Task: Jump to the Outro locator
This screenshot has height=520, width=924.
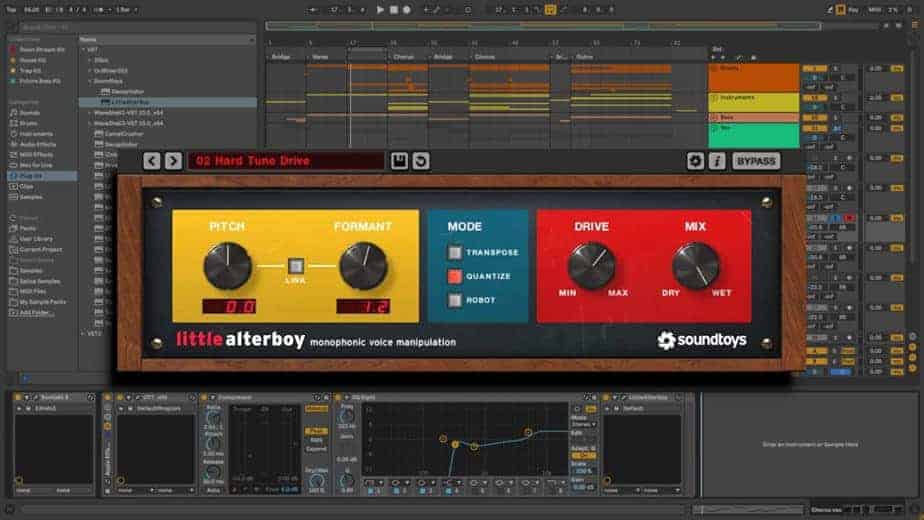Action: 585,57
